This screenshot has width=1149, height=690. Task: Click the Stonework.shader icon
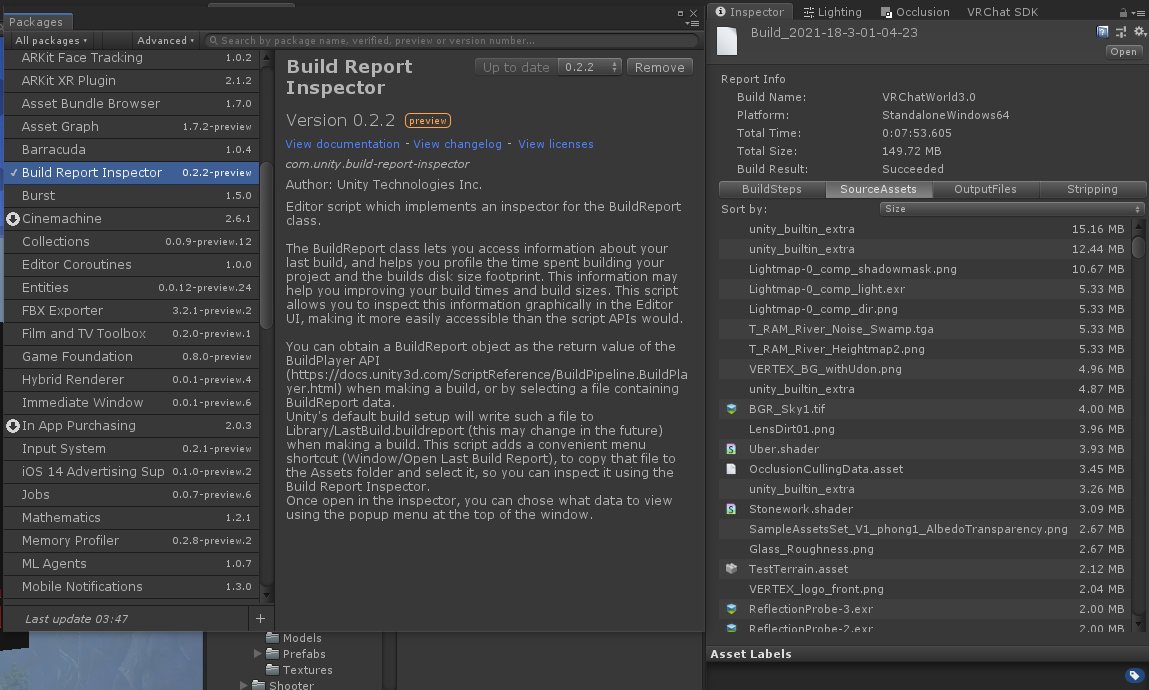pyautogui.click(x=731, y=509)
